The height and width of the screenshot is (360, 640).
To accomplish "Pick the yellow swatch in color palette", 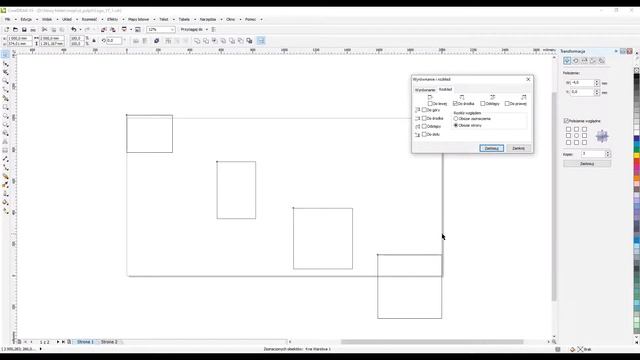I will click(x=637, y=156).
